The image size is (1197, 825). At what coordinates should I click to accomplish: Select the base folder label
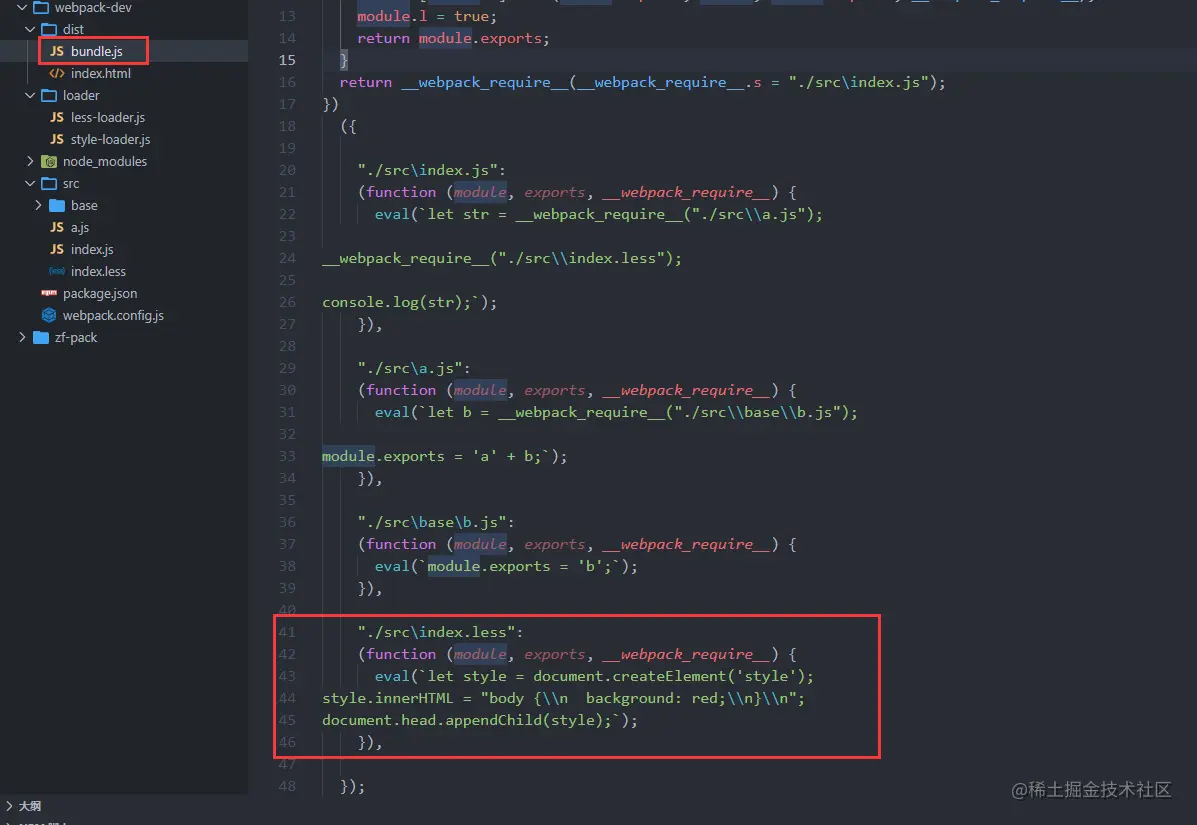tap(84, 205)
